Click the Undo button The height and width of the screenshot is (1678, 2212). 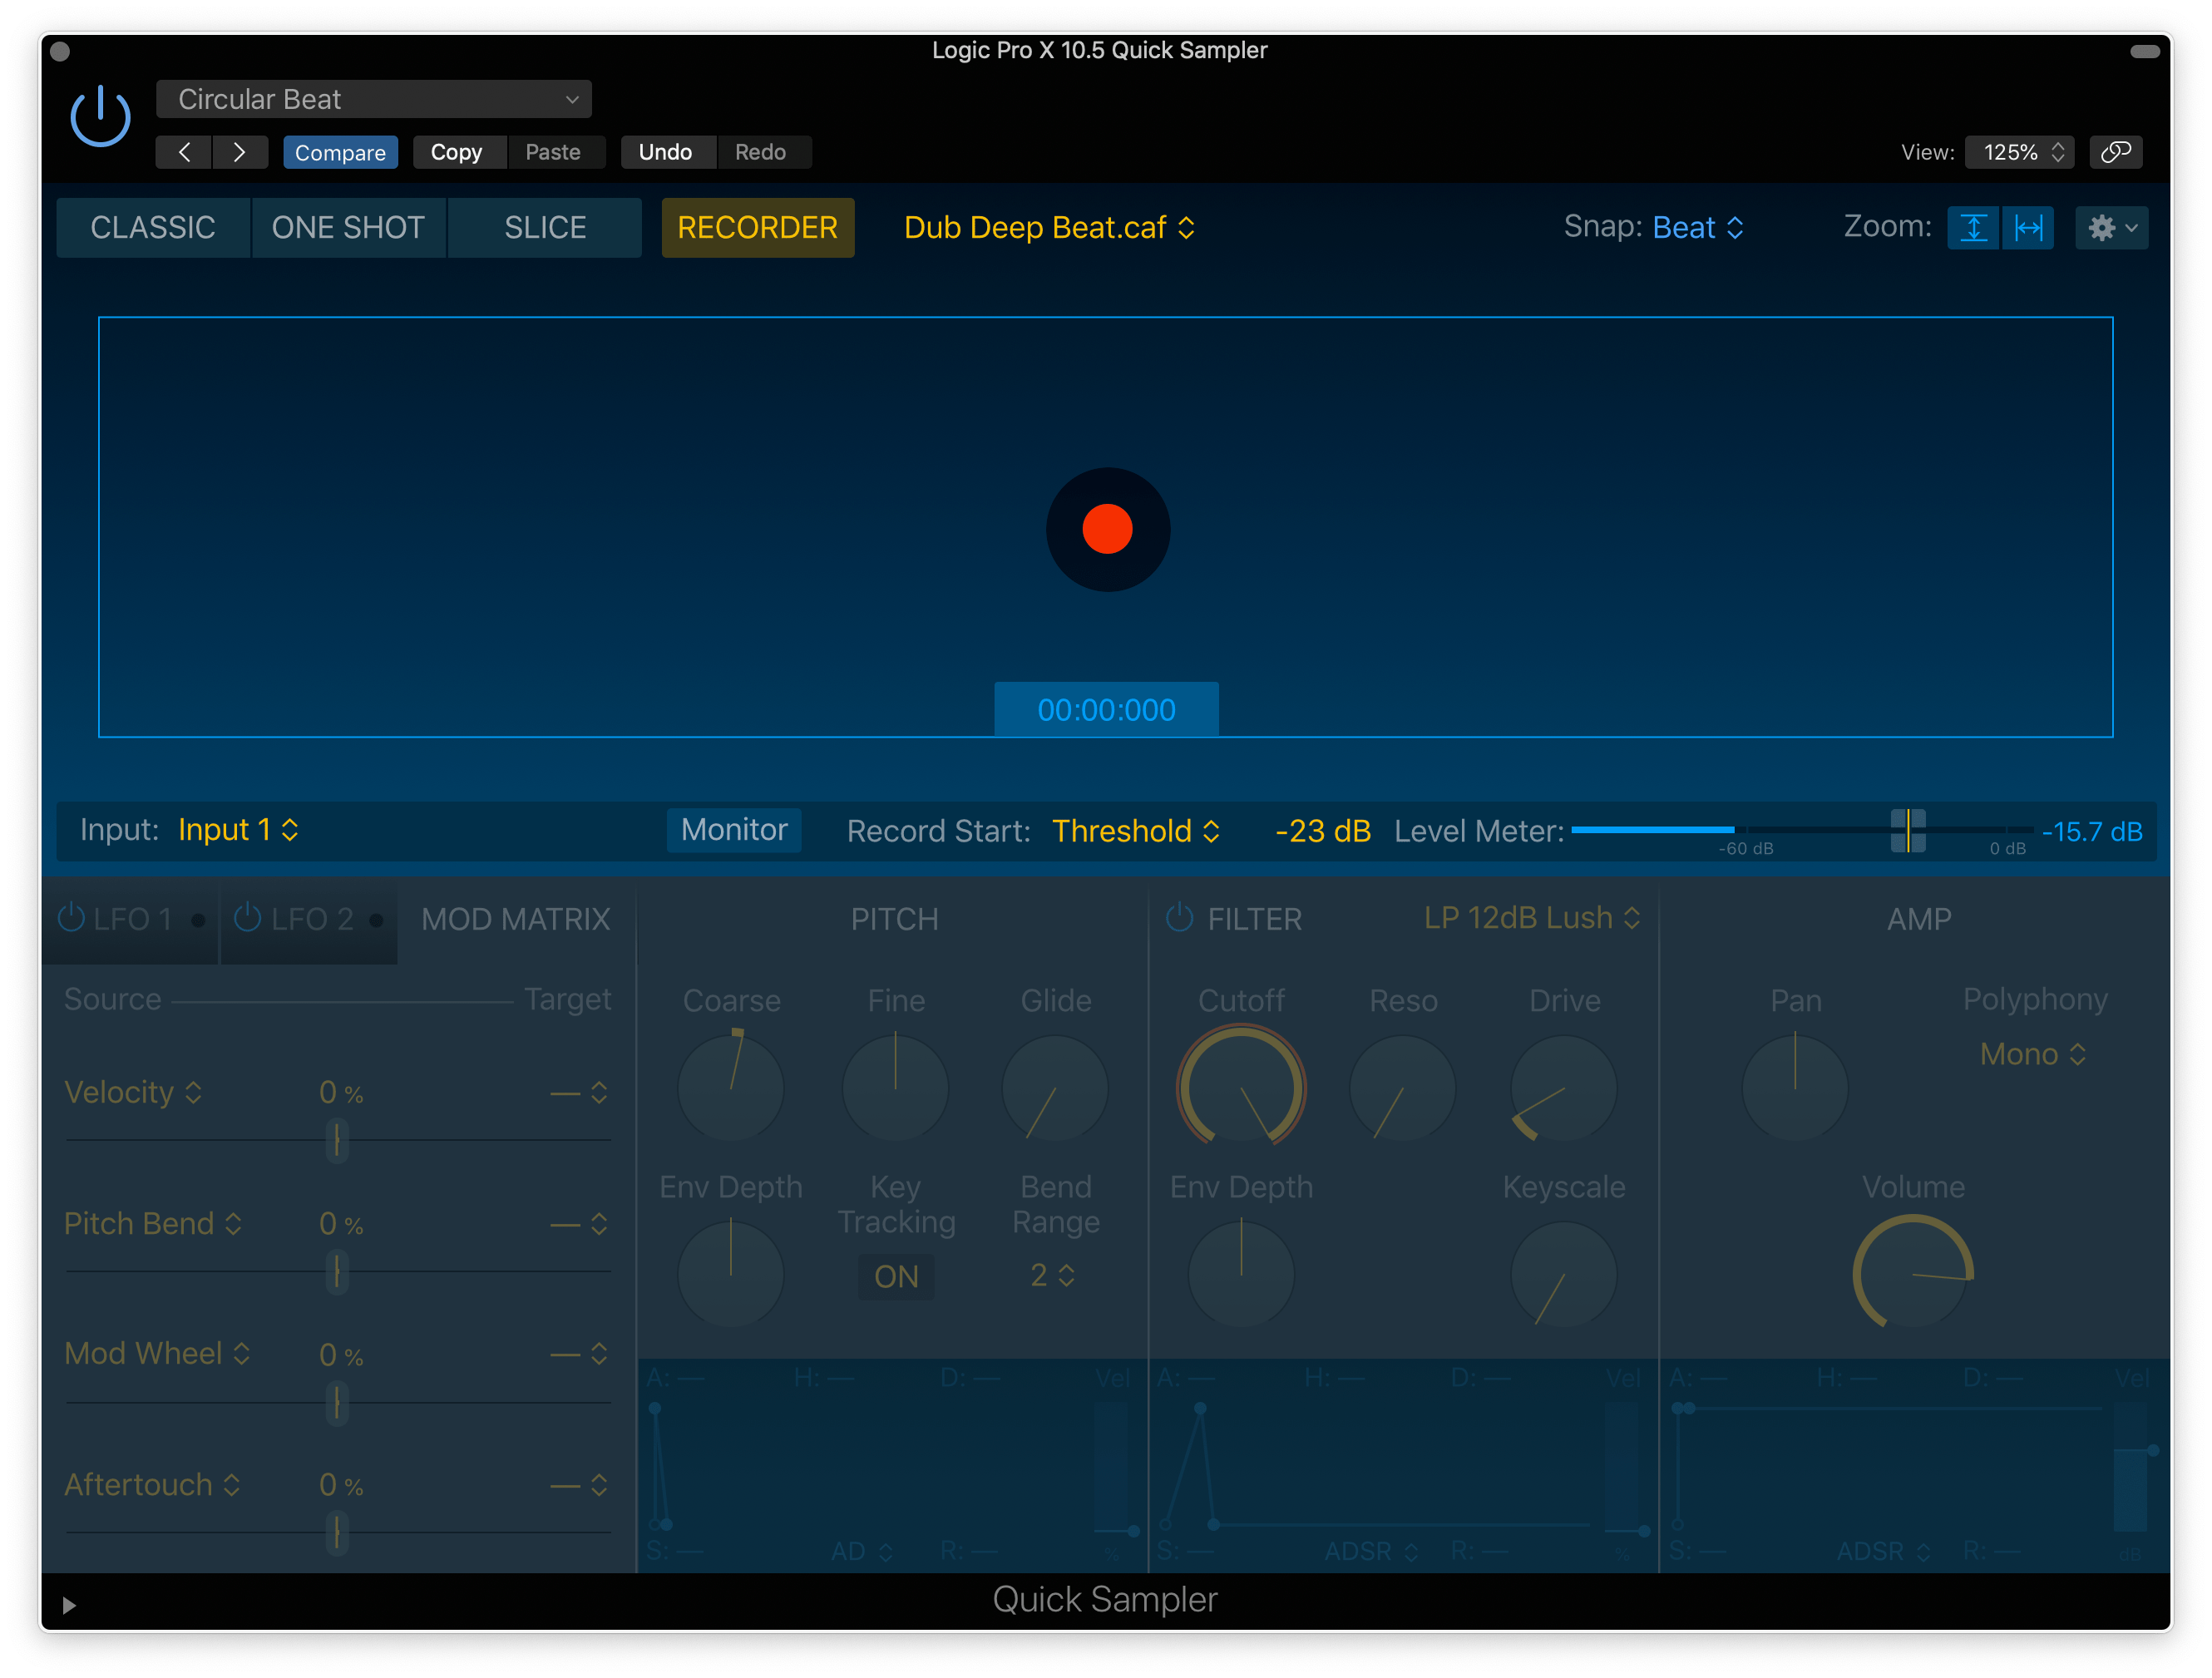coord(667,152)
